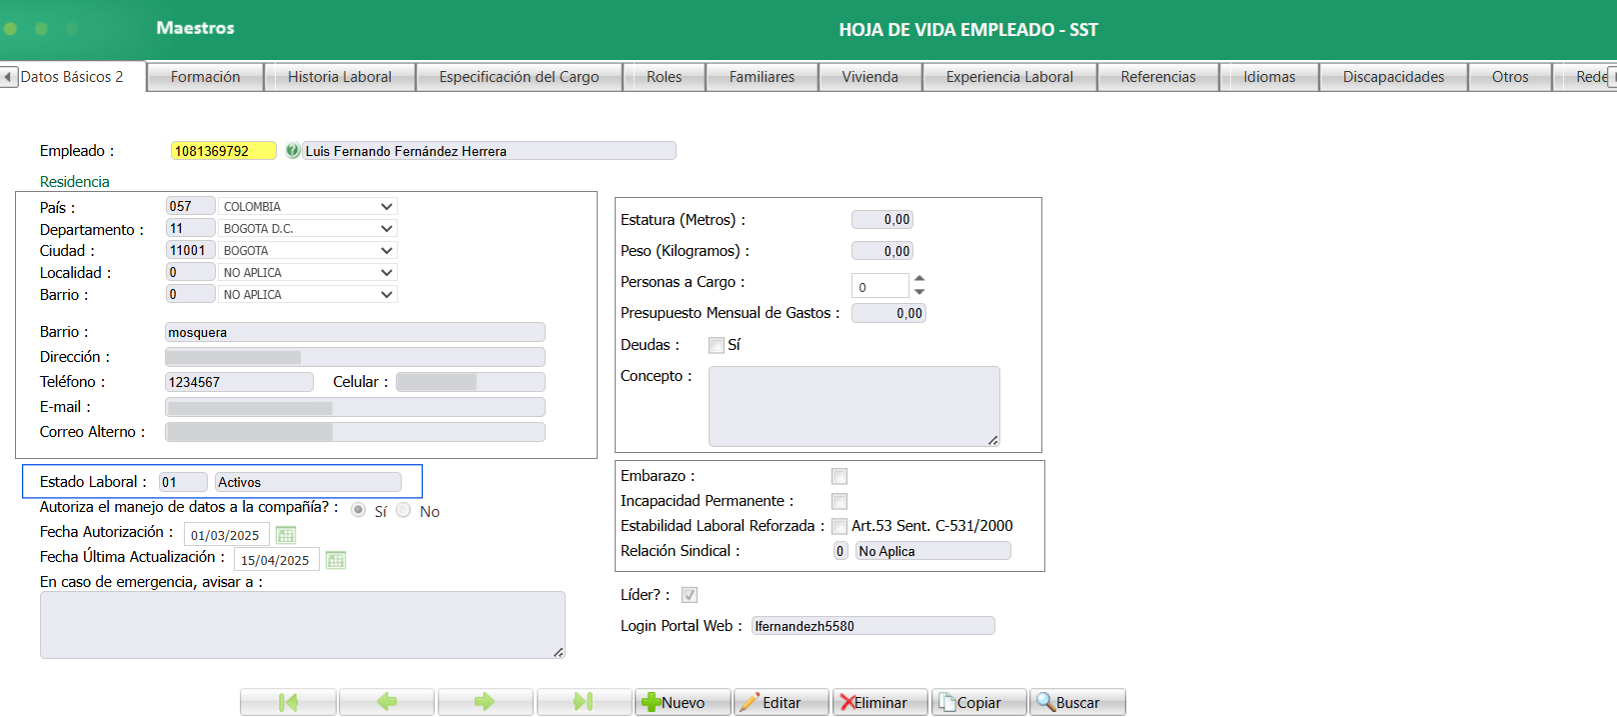Open the Familiares tab

click(761, 77)
